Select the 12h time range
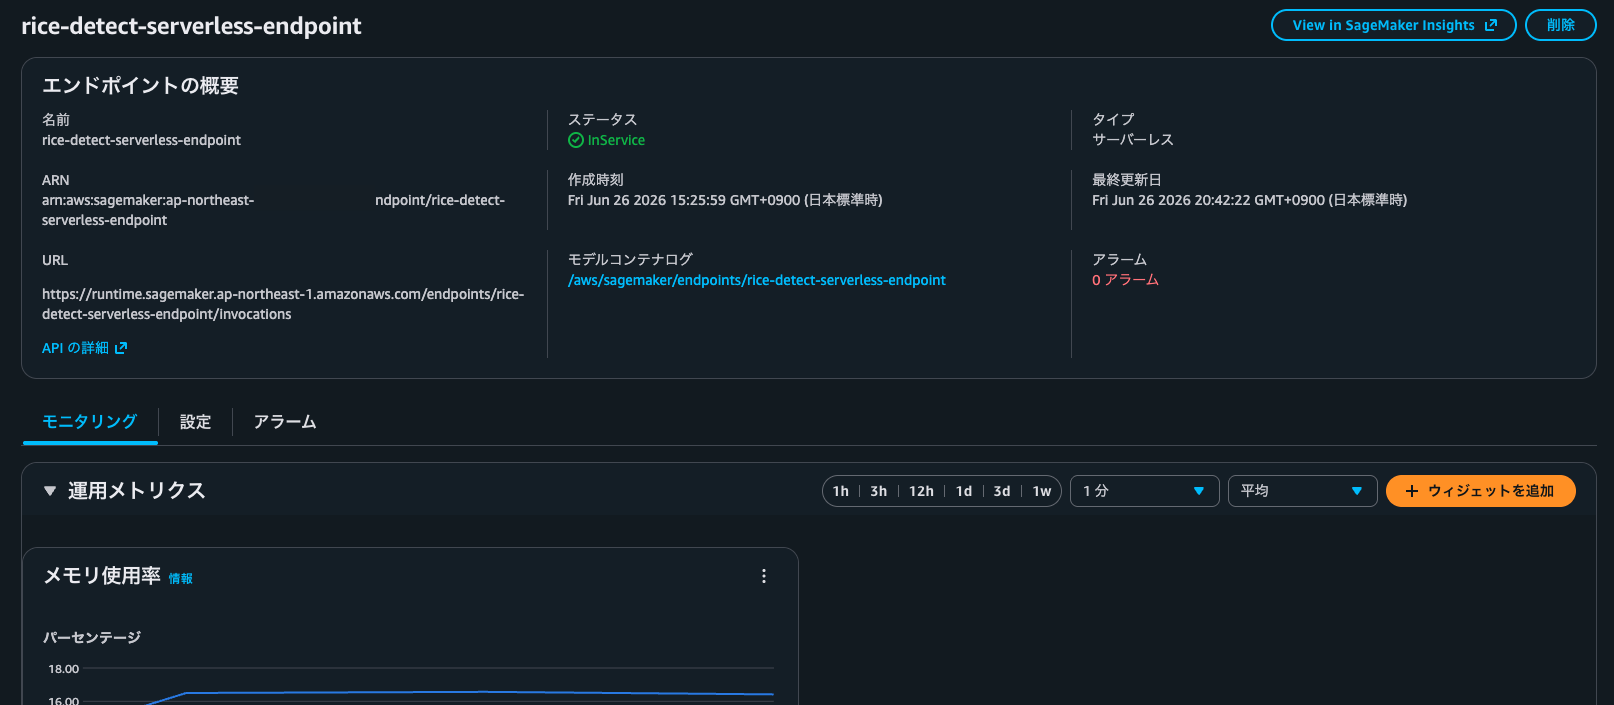The width and height of the screenshot is (1614, 705). pyautogui.click(x=921, y=491)
